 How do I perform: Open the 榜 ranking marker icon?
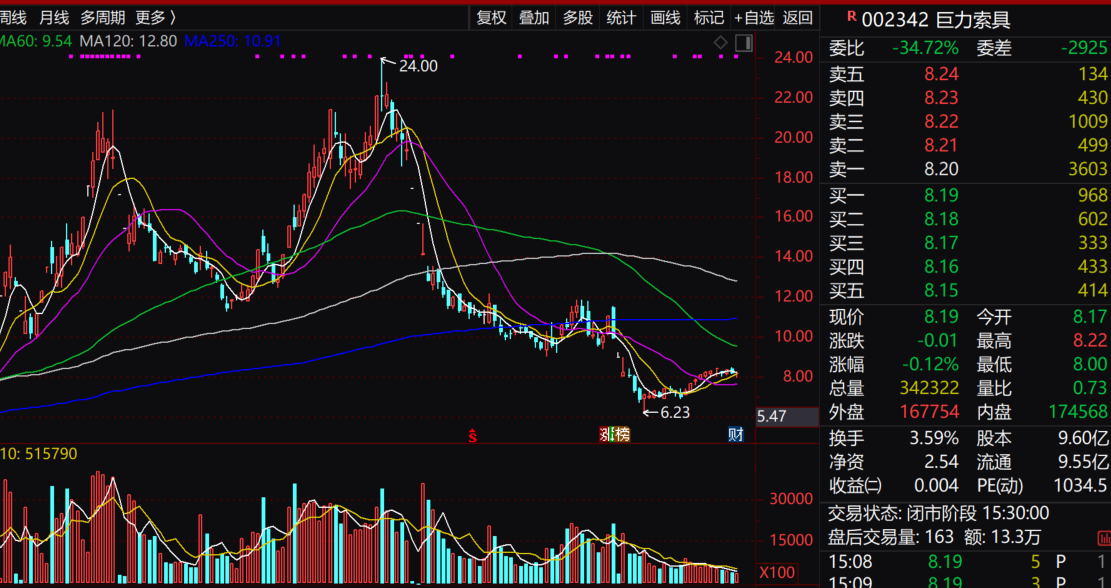tap(623, 434)
